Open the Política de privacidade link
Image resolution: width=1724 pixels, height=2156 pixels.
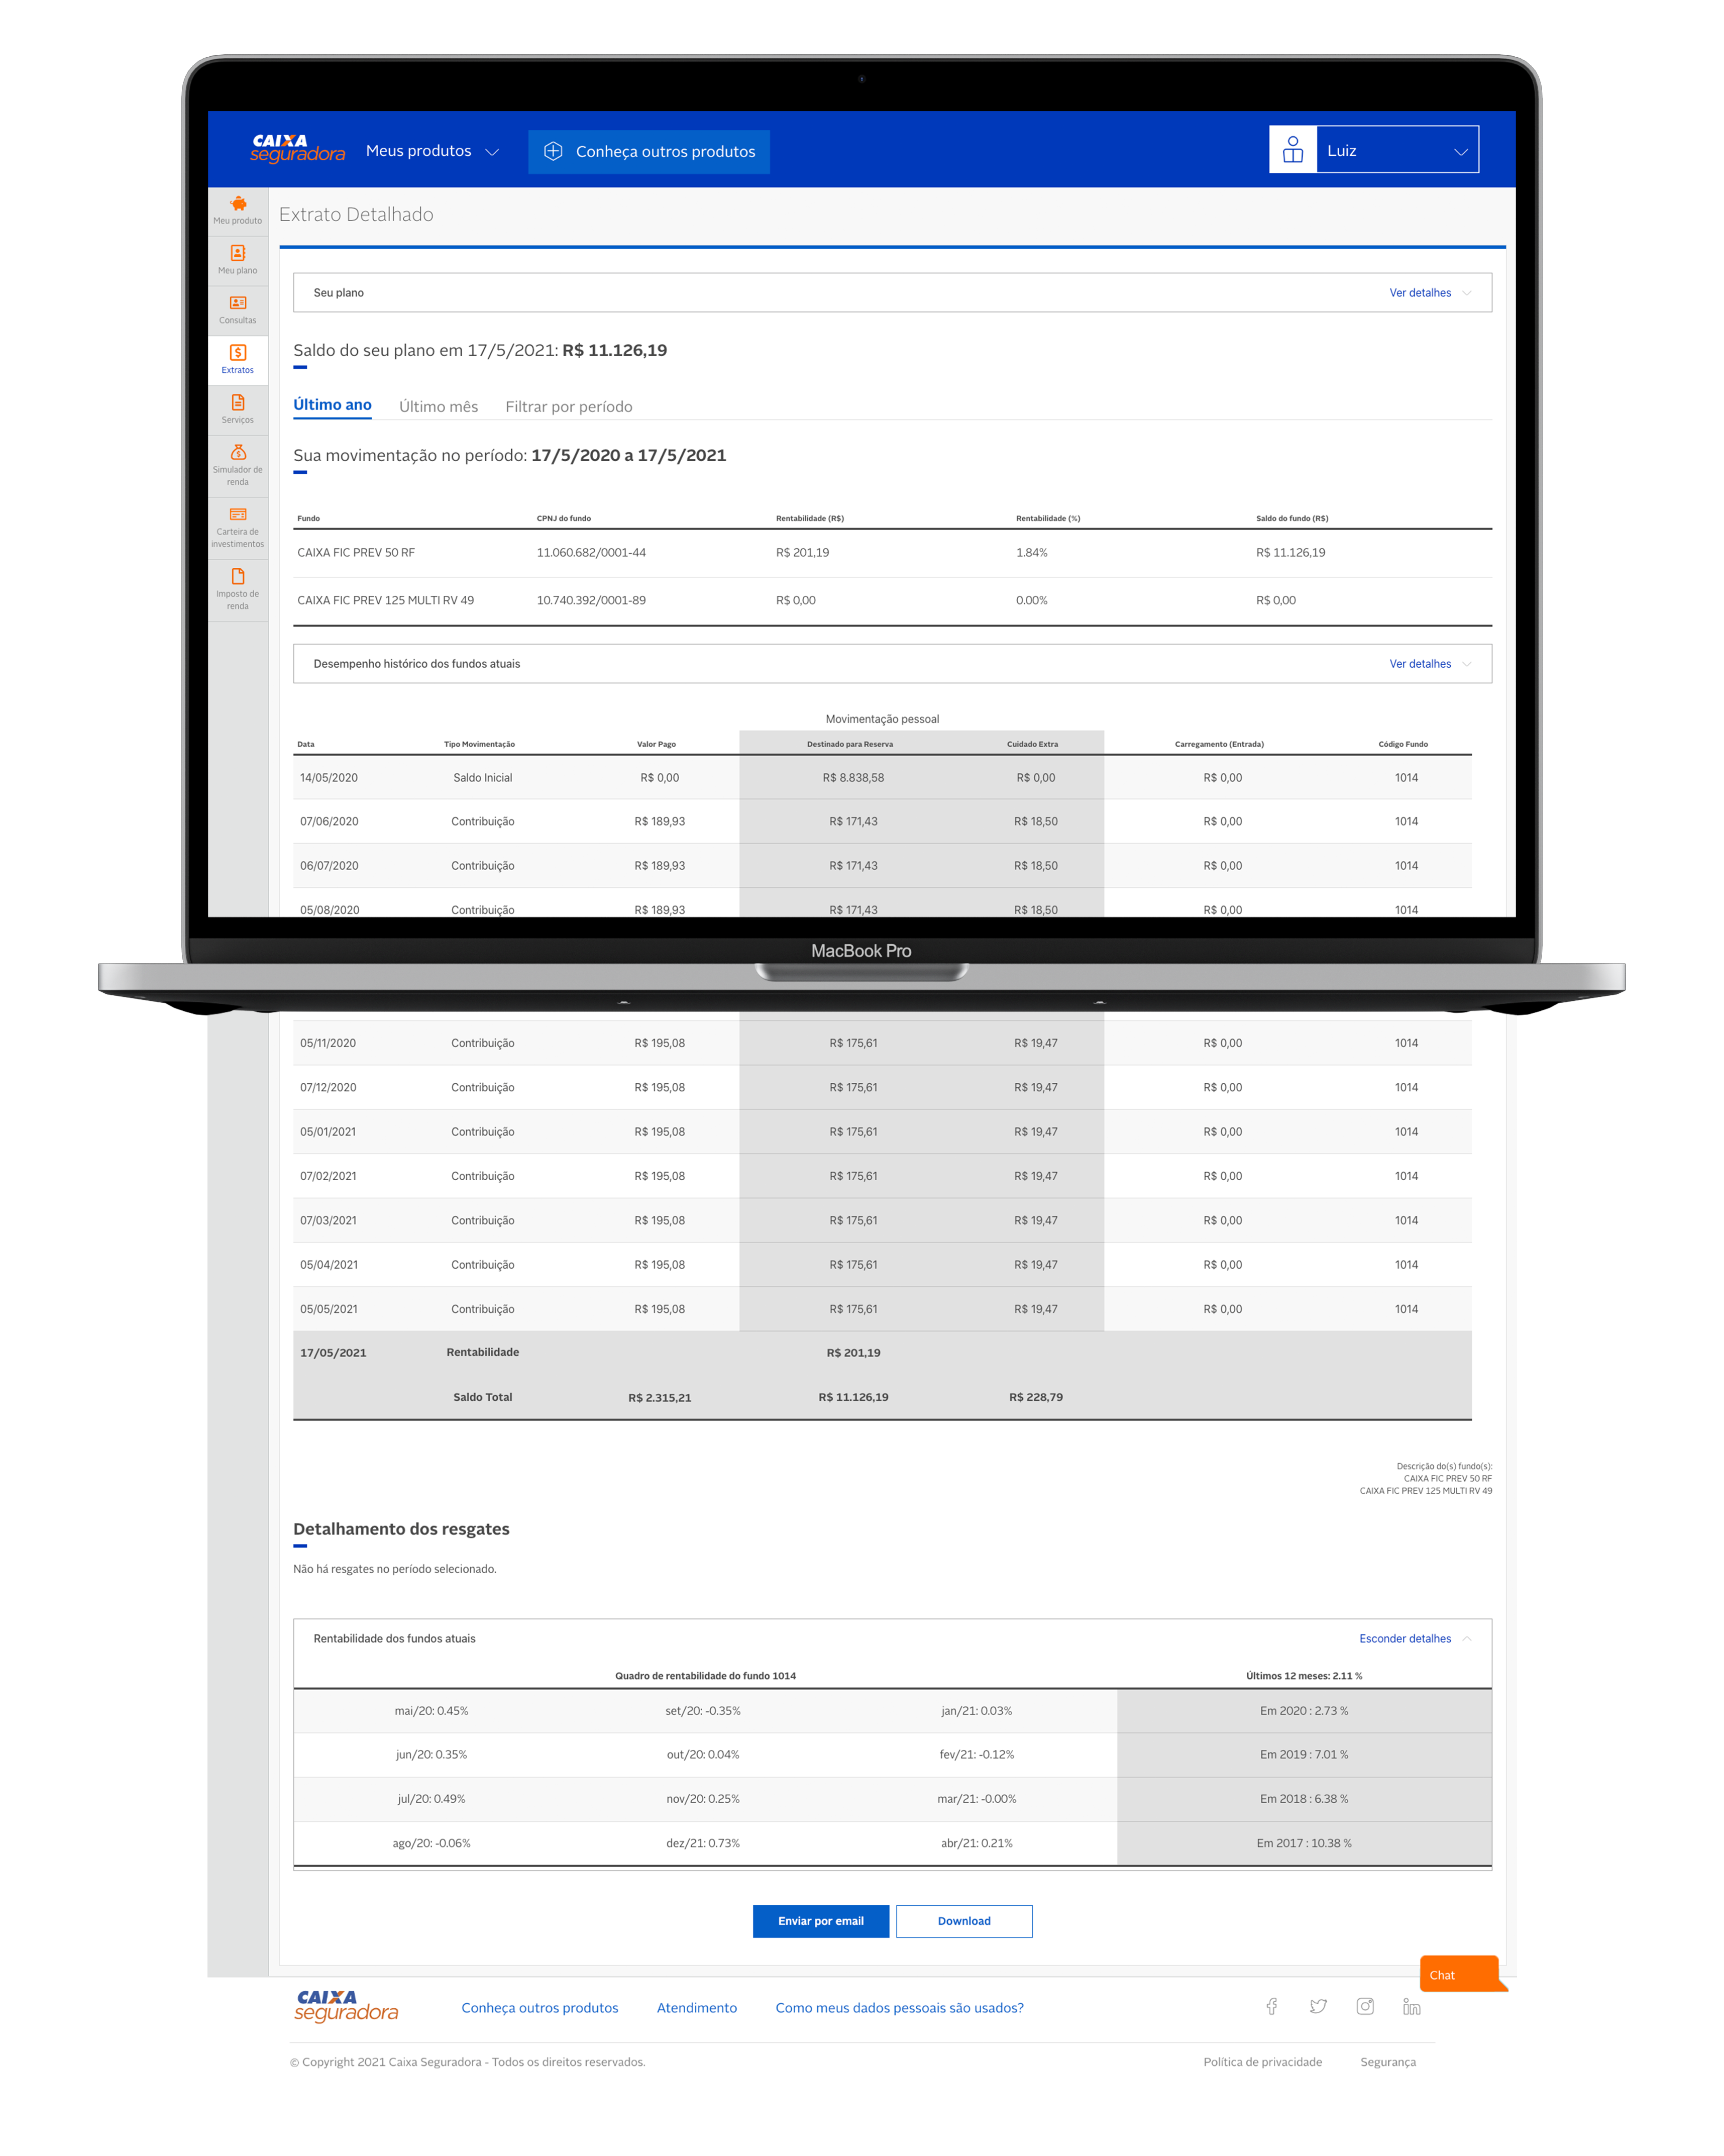coord(1263,2062)
